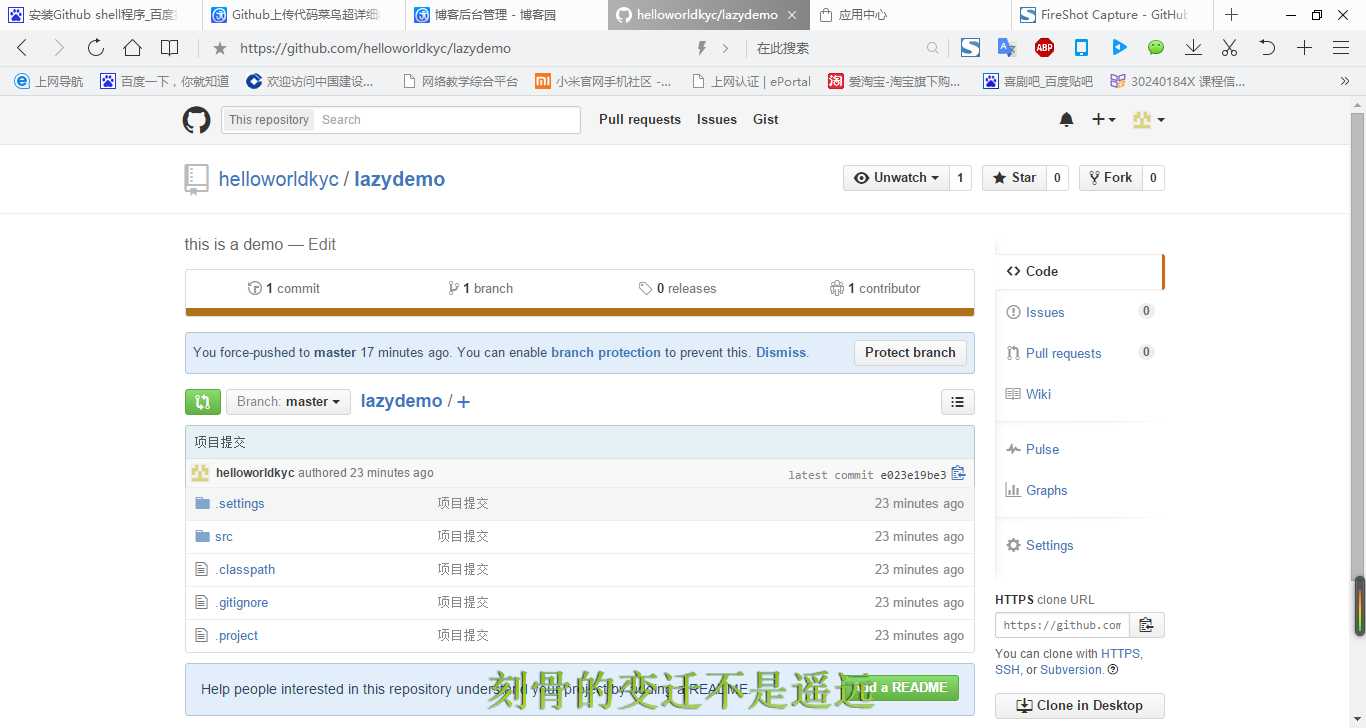Click the scissors screenshot tool icon

1230,48
